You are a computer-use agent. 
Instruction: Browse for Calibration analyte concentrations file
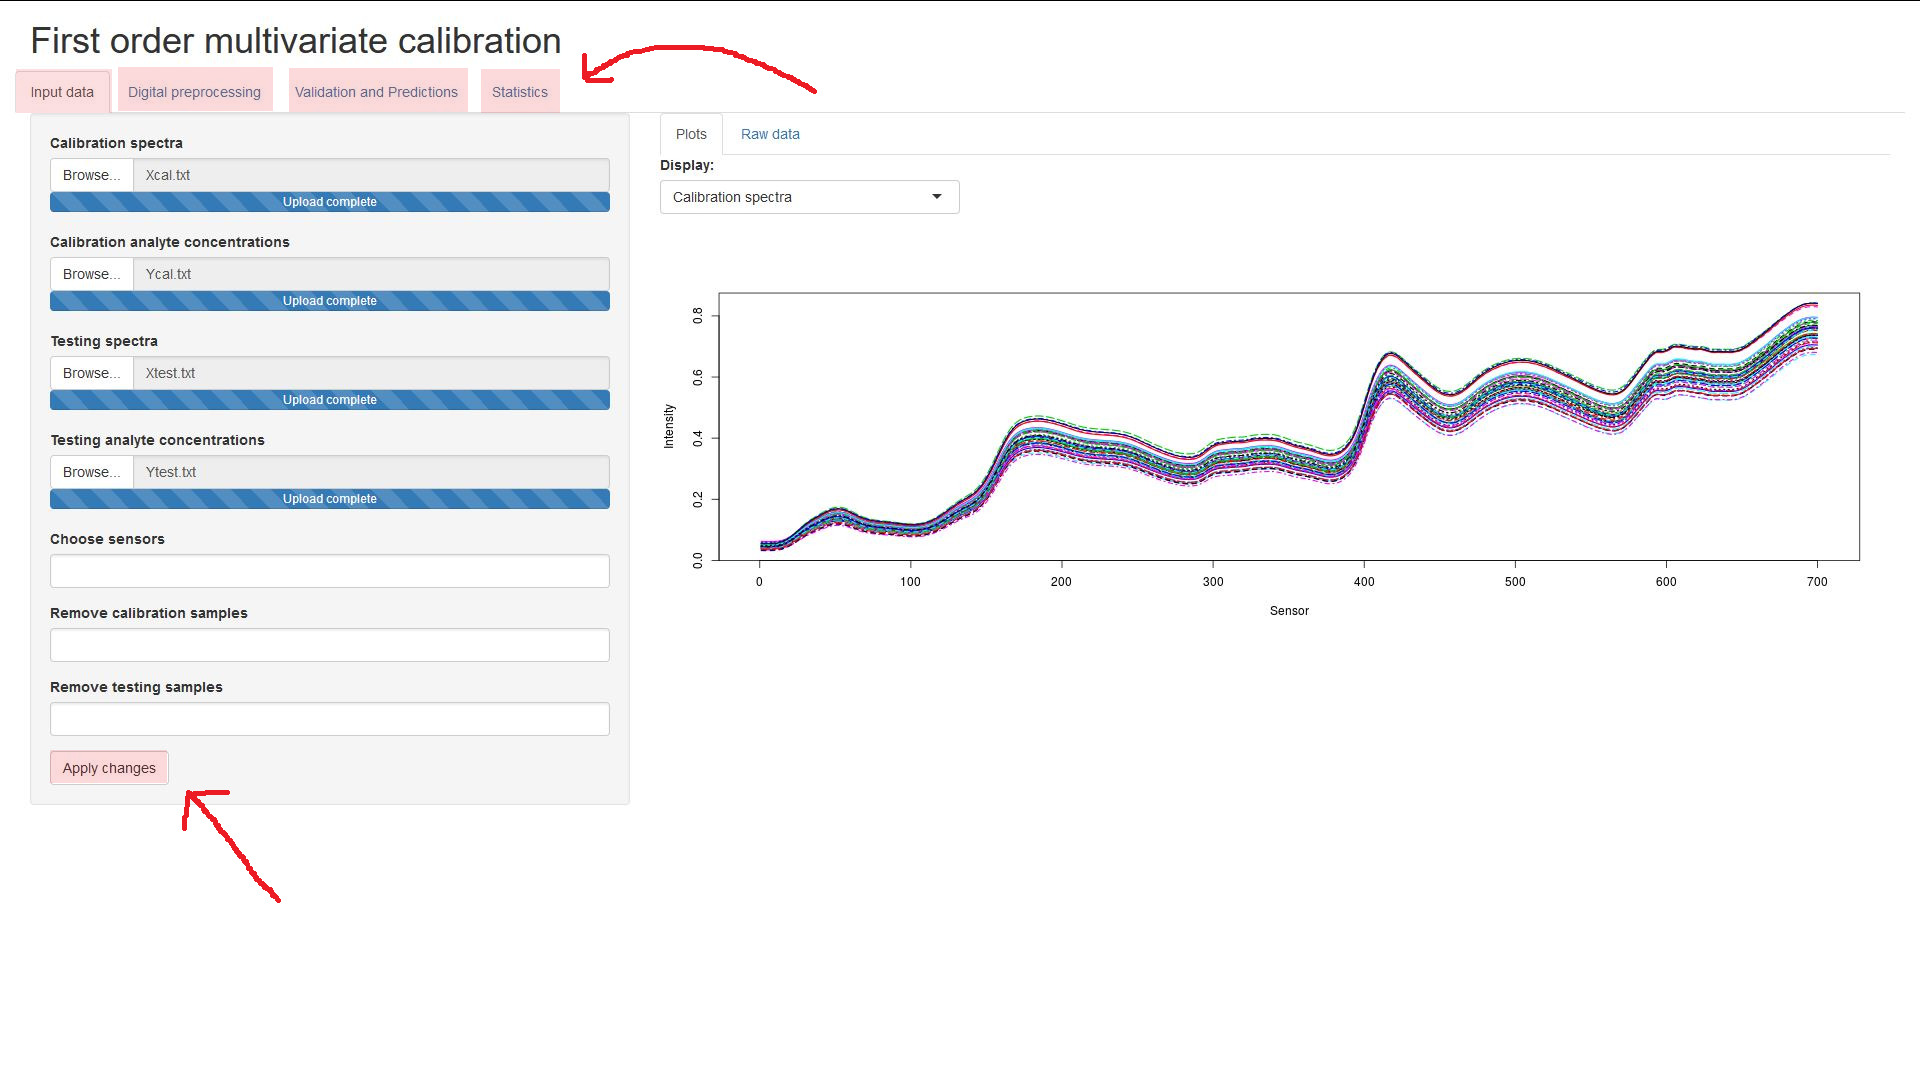pos(91,274)
